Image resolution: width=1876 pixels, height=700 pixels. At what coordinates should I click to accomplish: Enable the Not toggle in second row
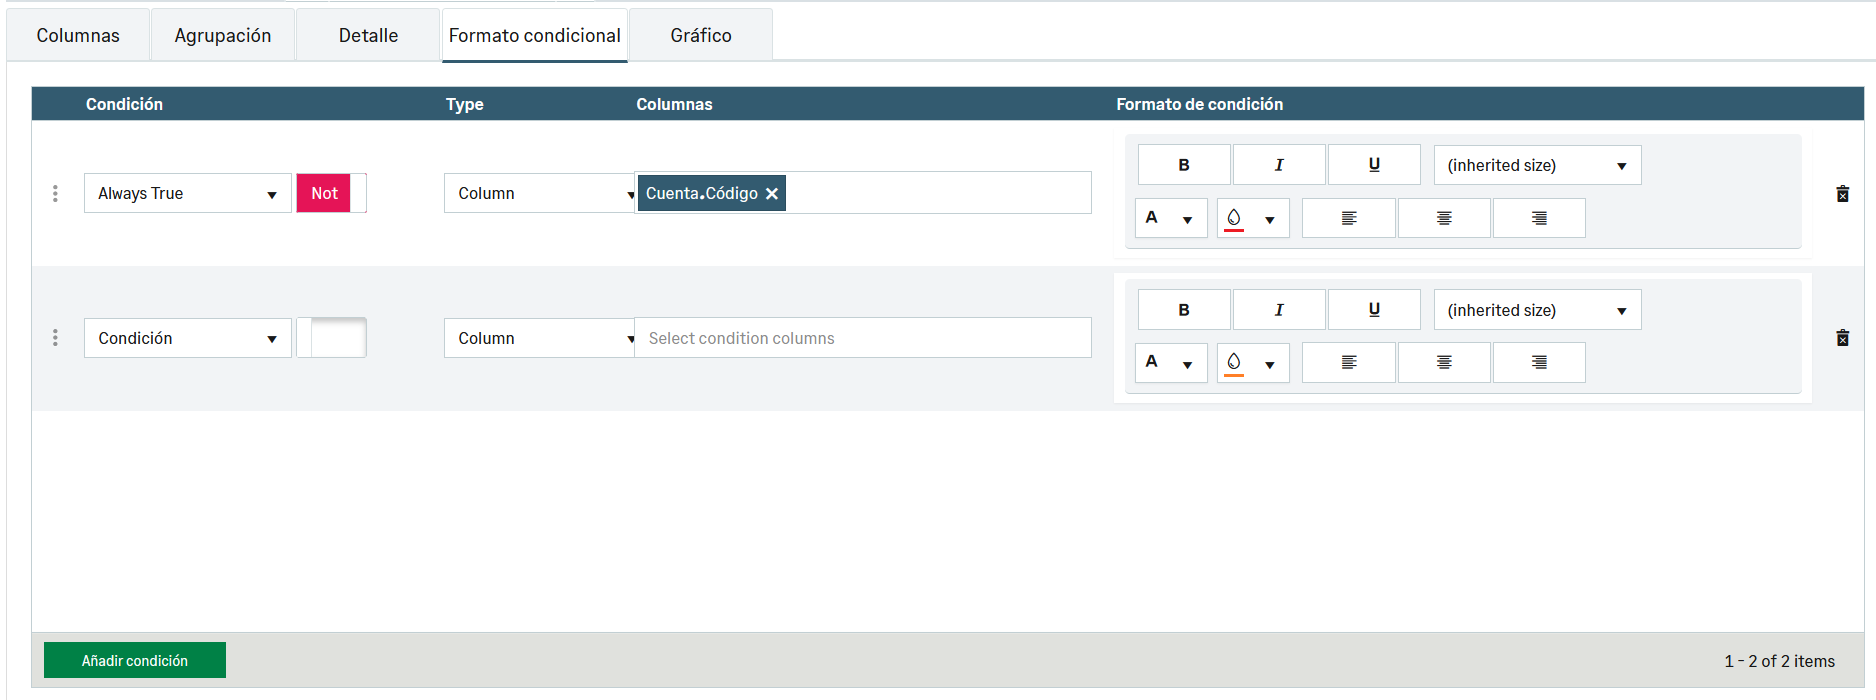[331, 338]
